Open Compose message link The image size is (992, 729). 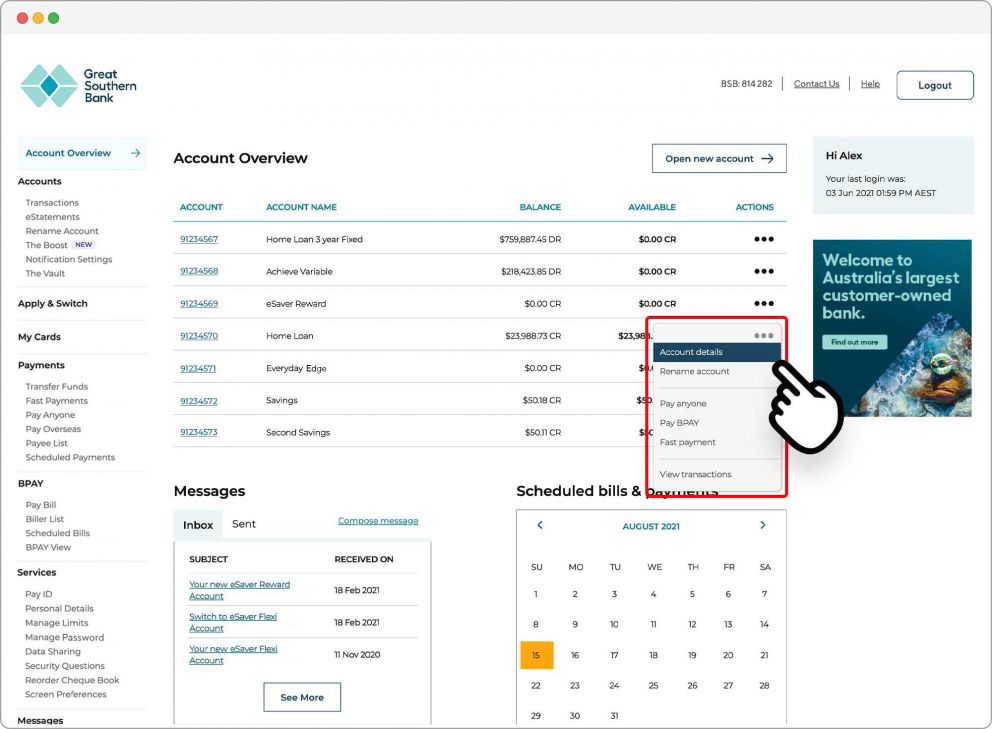tap(378, 521)
